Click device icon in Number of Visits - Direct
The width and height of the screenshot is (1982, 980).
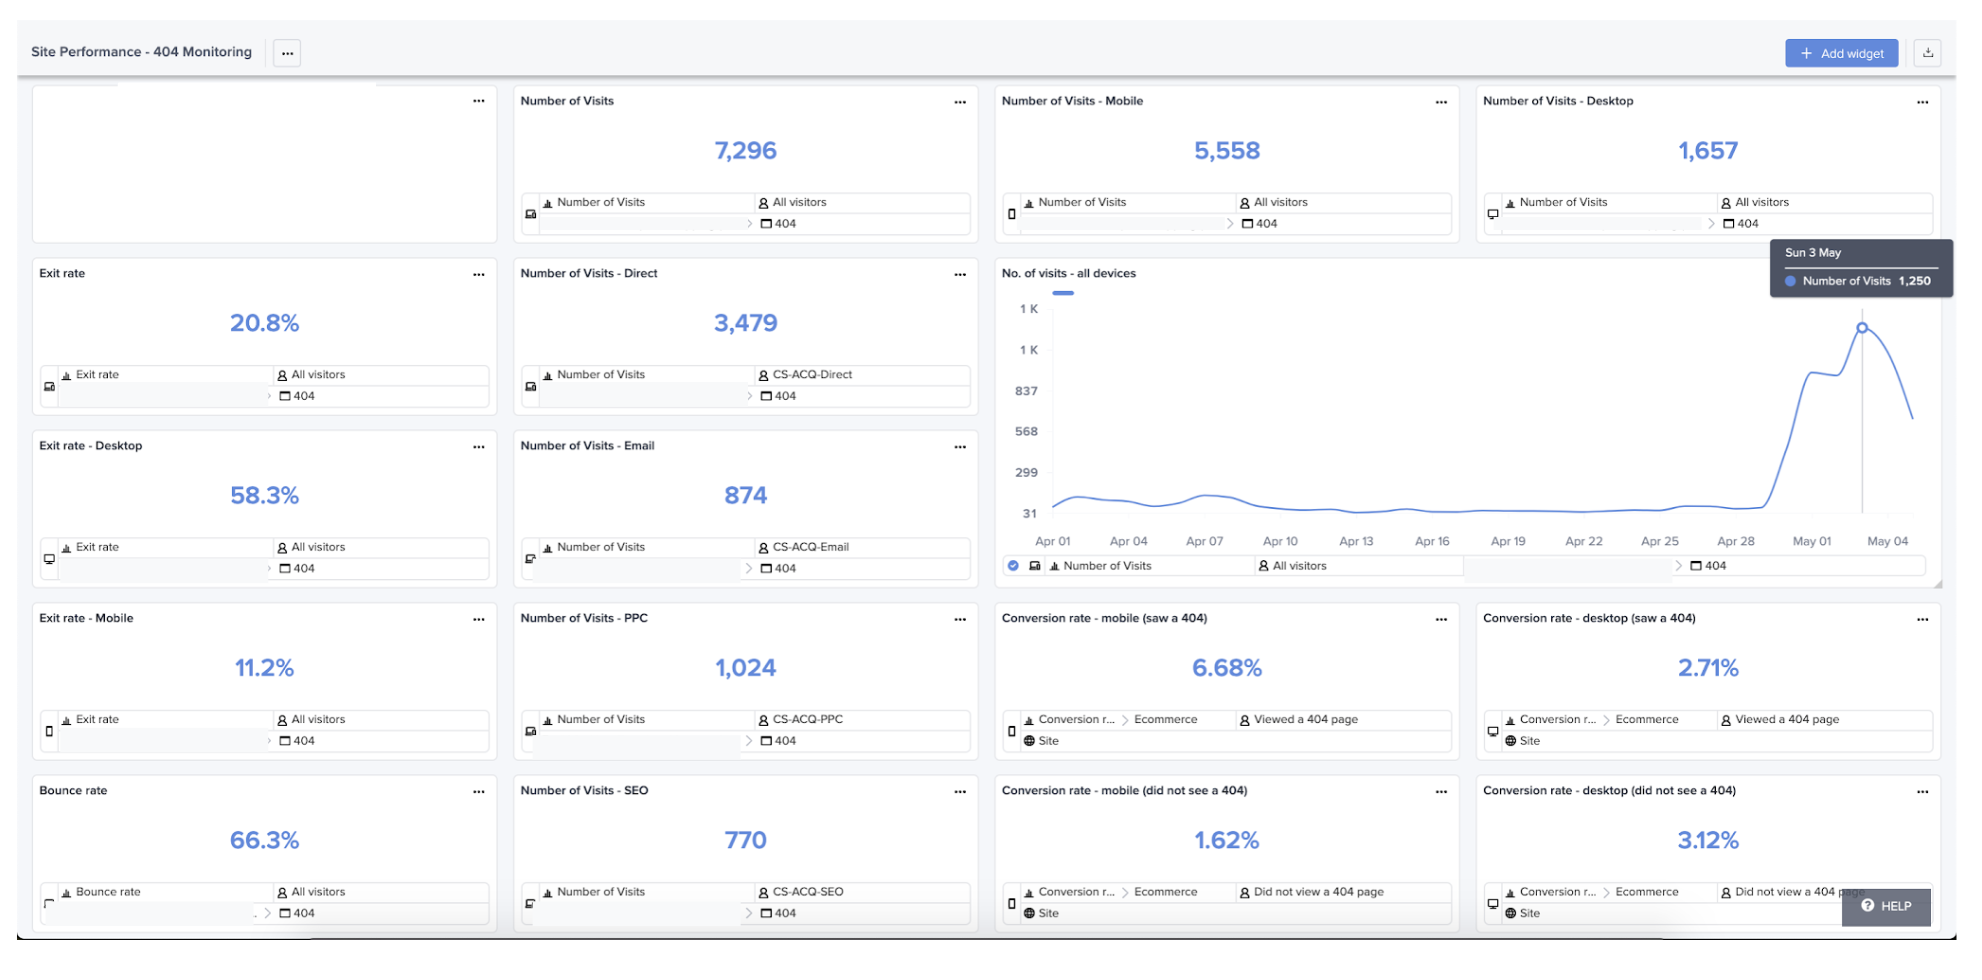click(530, 386)
